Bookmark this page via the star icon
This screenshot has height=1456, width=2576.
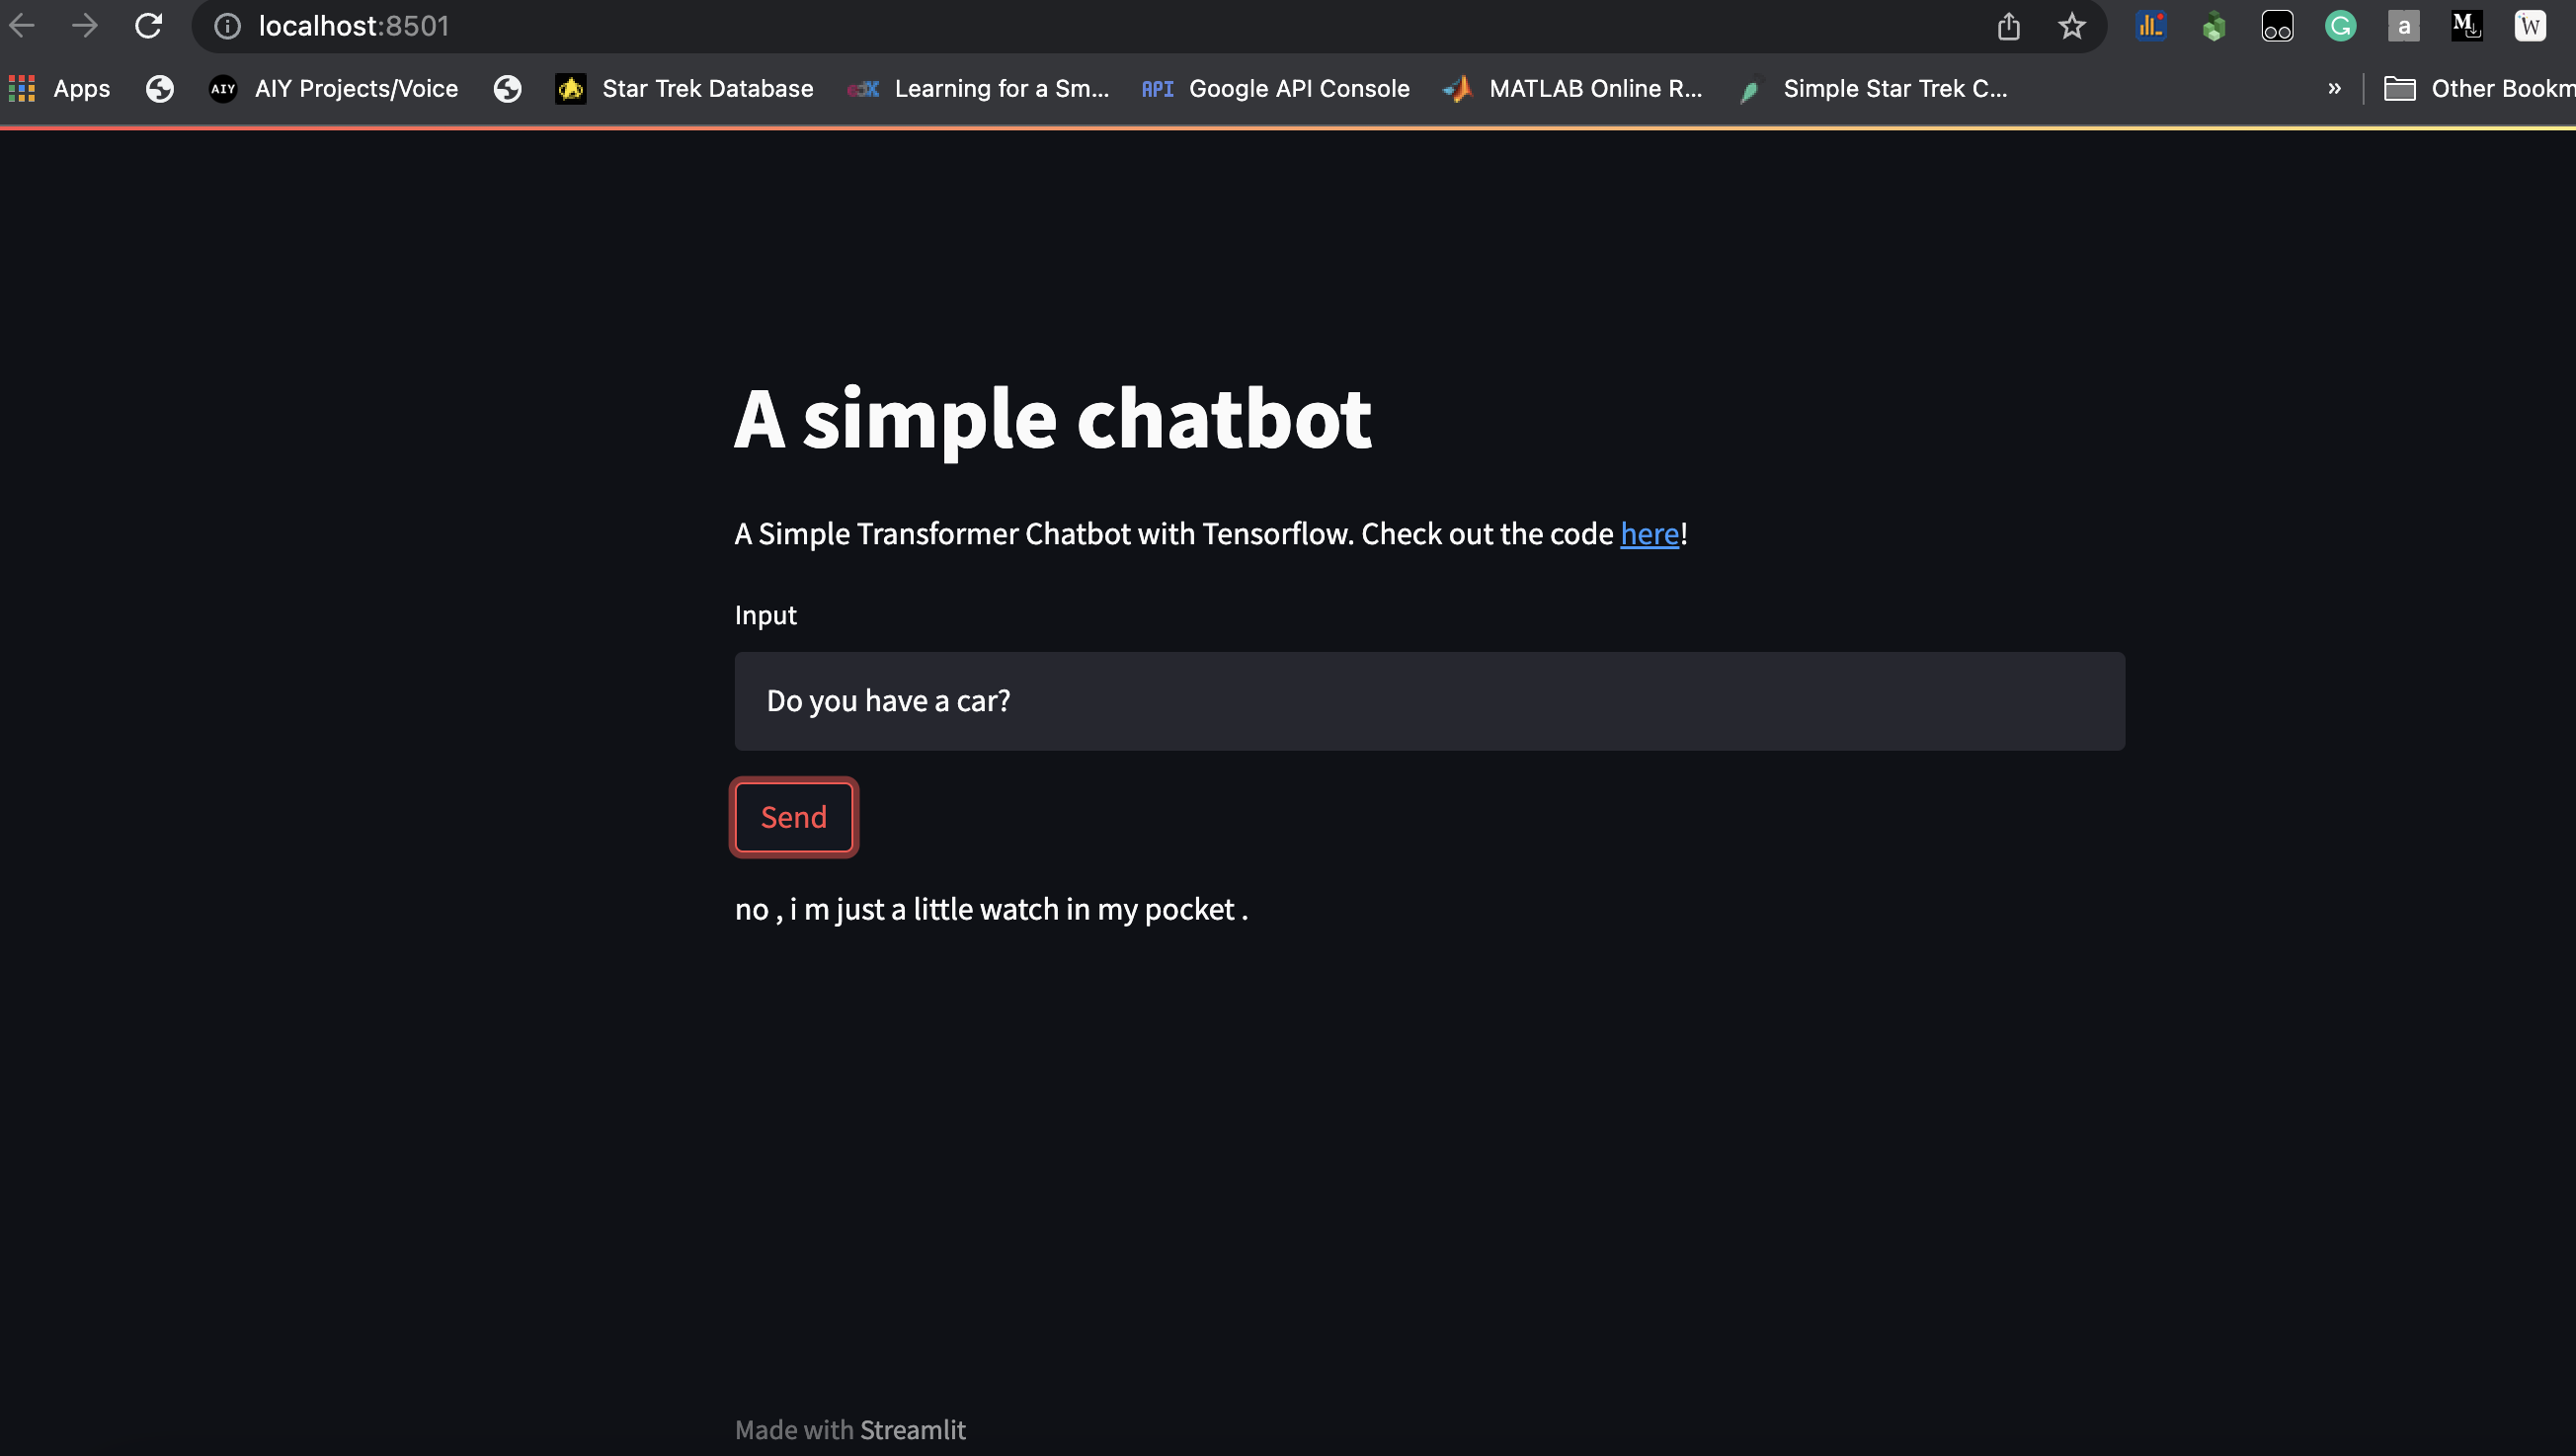(2072, 26)
